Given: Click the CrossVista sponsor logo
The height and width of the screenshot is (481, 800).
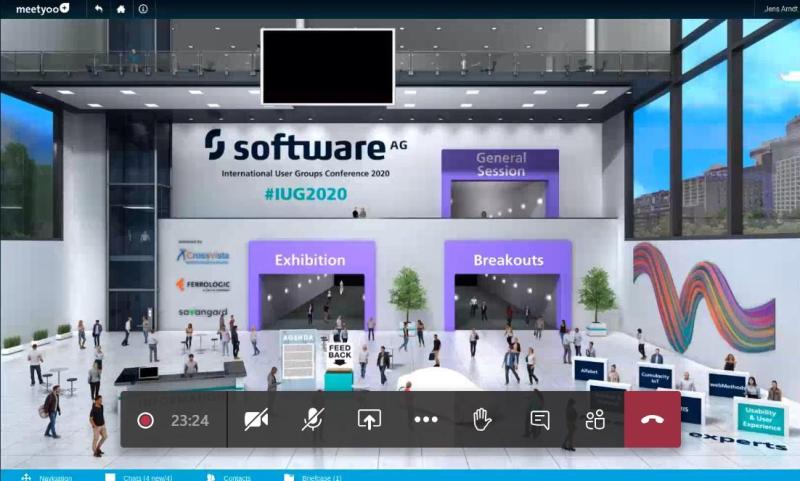Looking at the screenshot, I should tap(203, 256).
